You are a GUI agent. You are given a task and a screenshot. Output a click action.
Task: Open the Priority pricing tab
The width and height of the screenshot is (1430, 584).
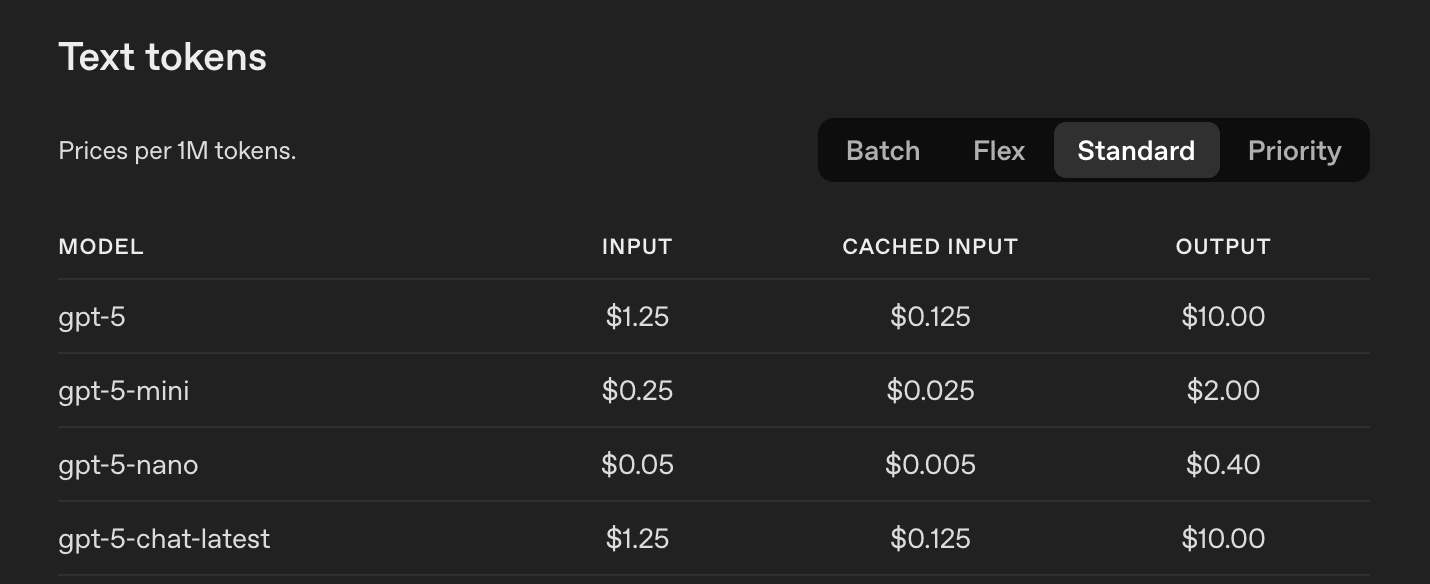pos(1294,151)
